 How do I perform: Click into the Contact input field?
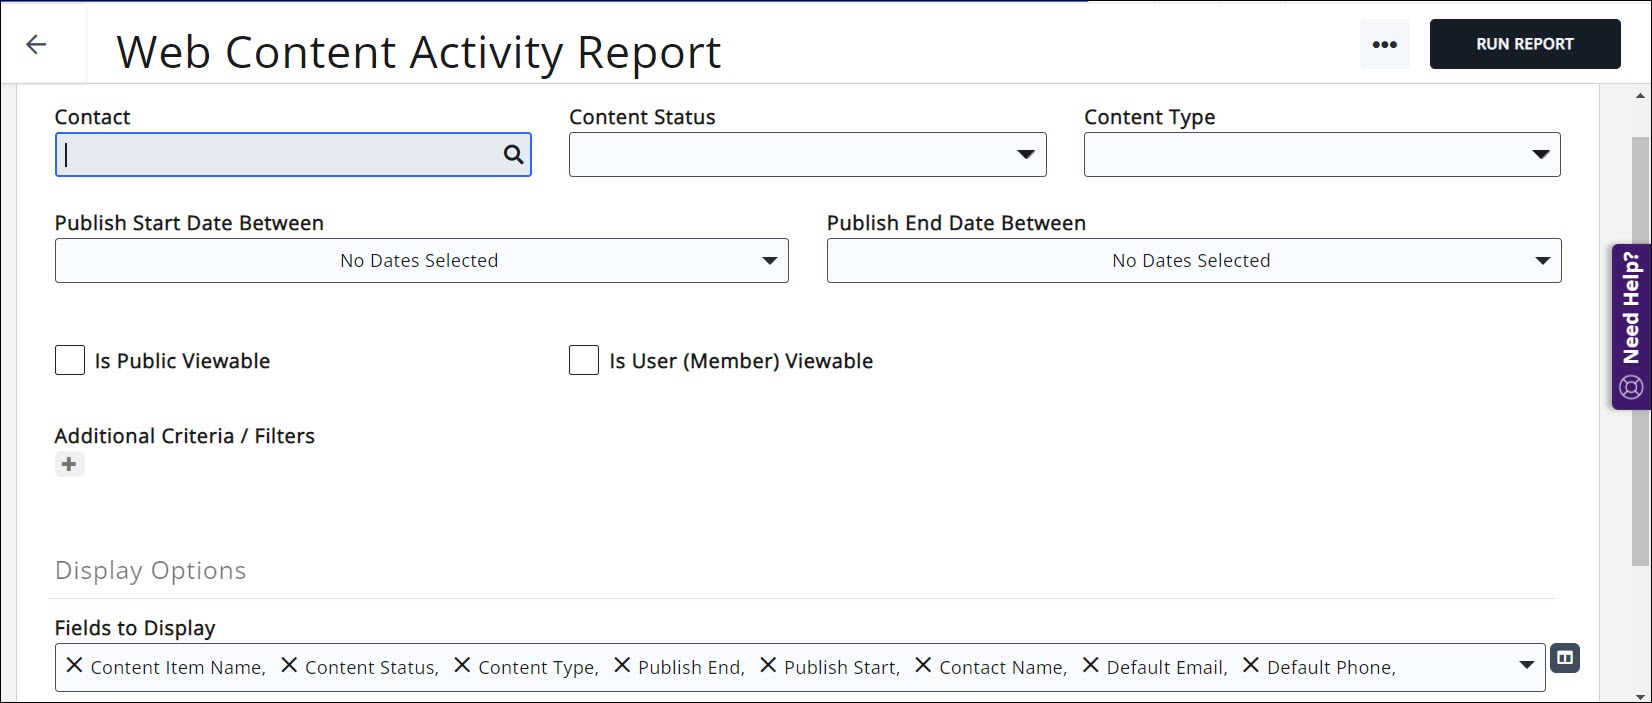(x=280, y=155)
